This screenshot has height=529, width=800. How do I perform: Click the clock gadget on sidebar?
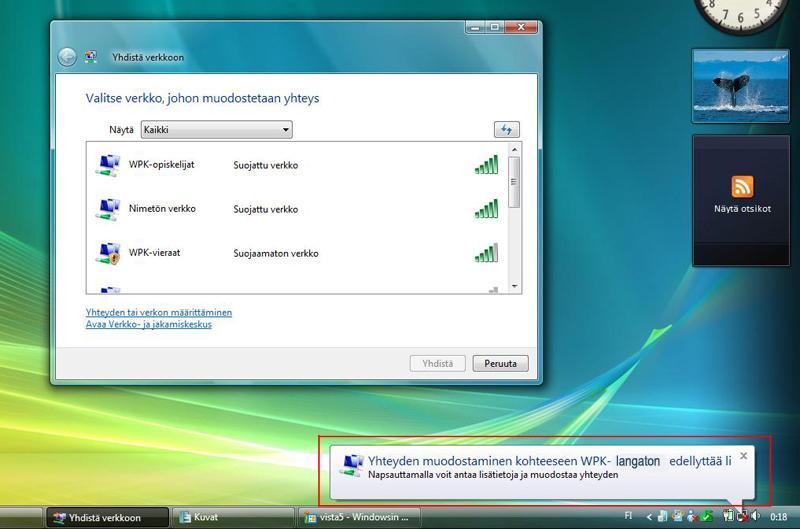(741, 15)
